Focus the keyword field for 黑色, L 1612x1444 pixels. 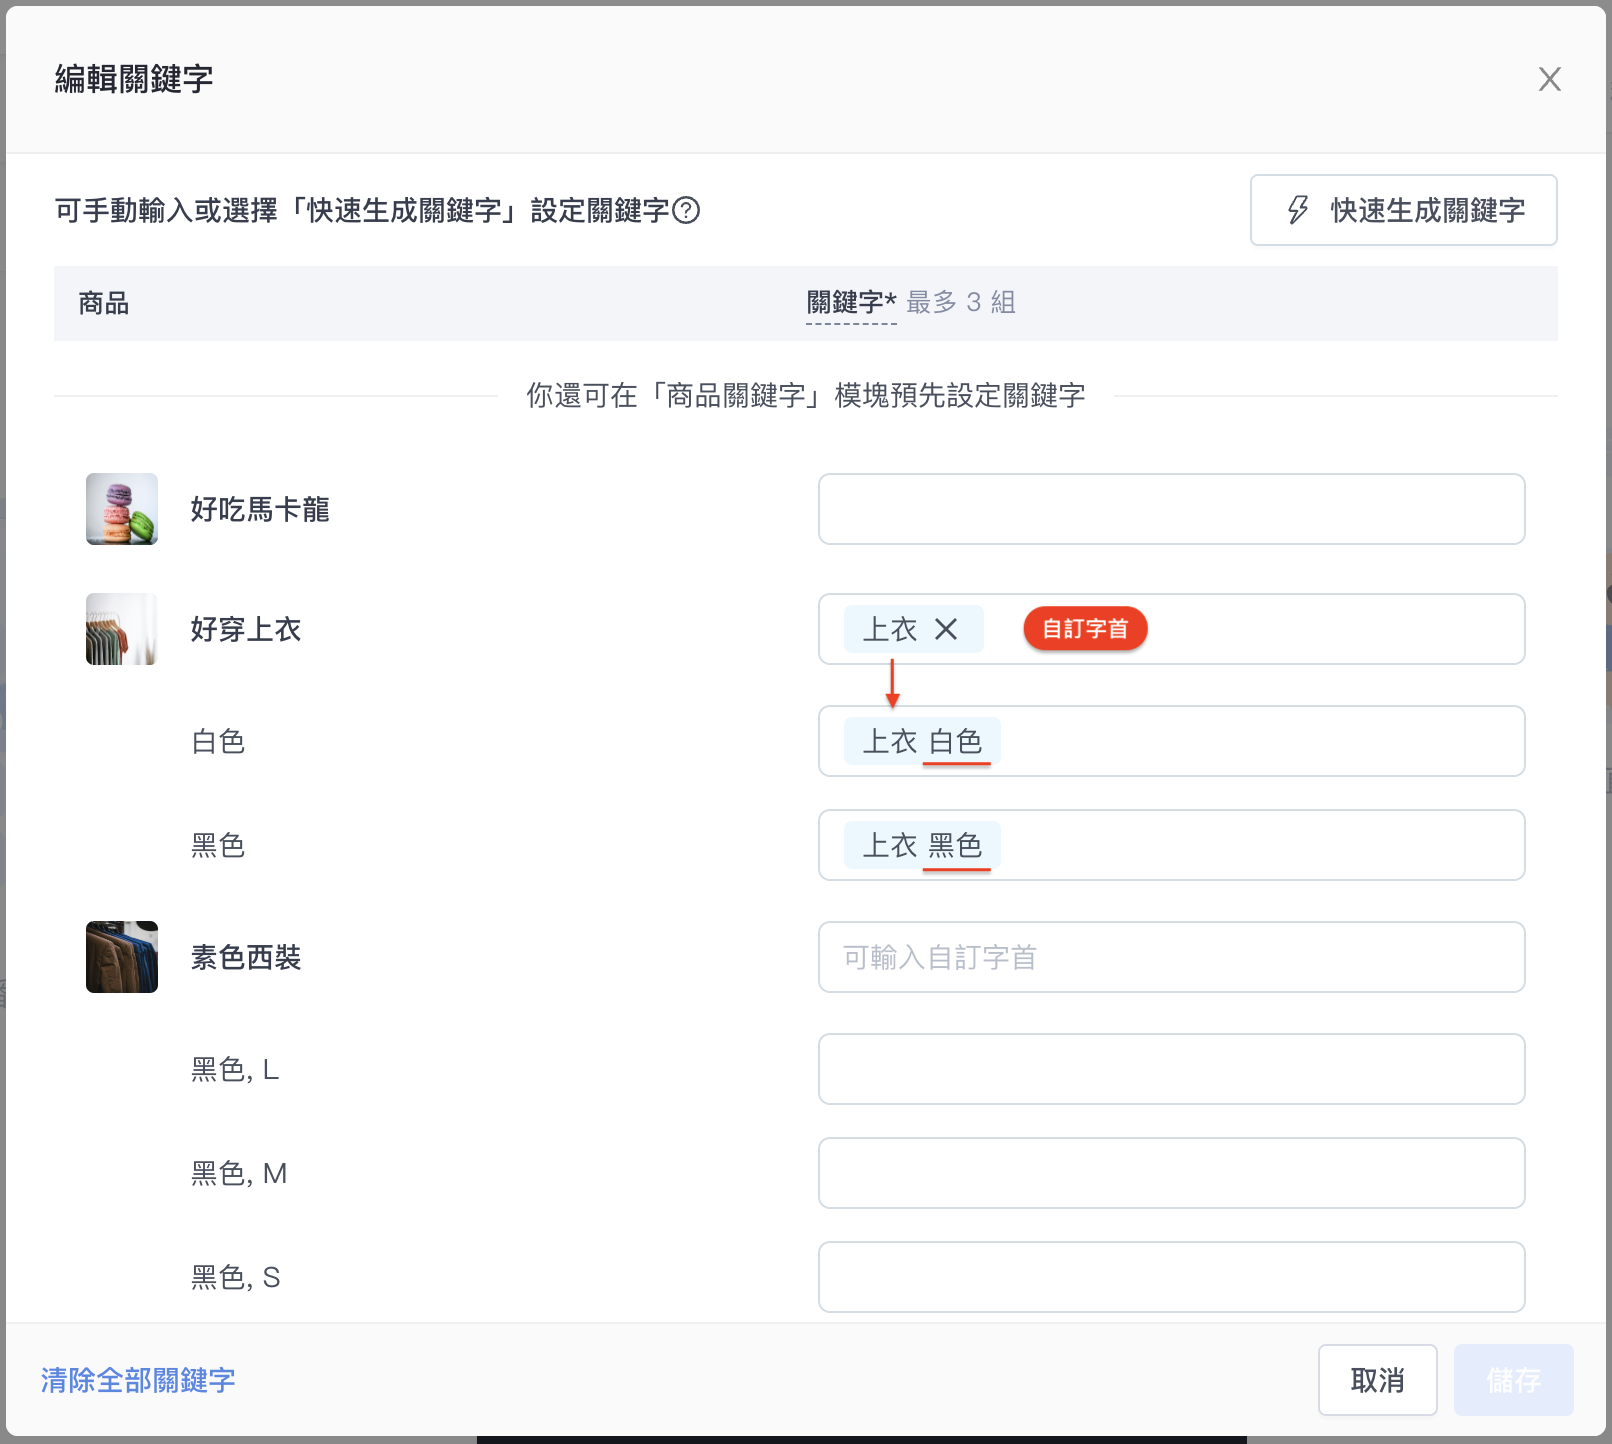(x=1171, y=1069)
